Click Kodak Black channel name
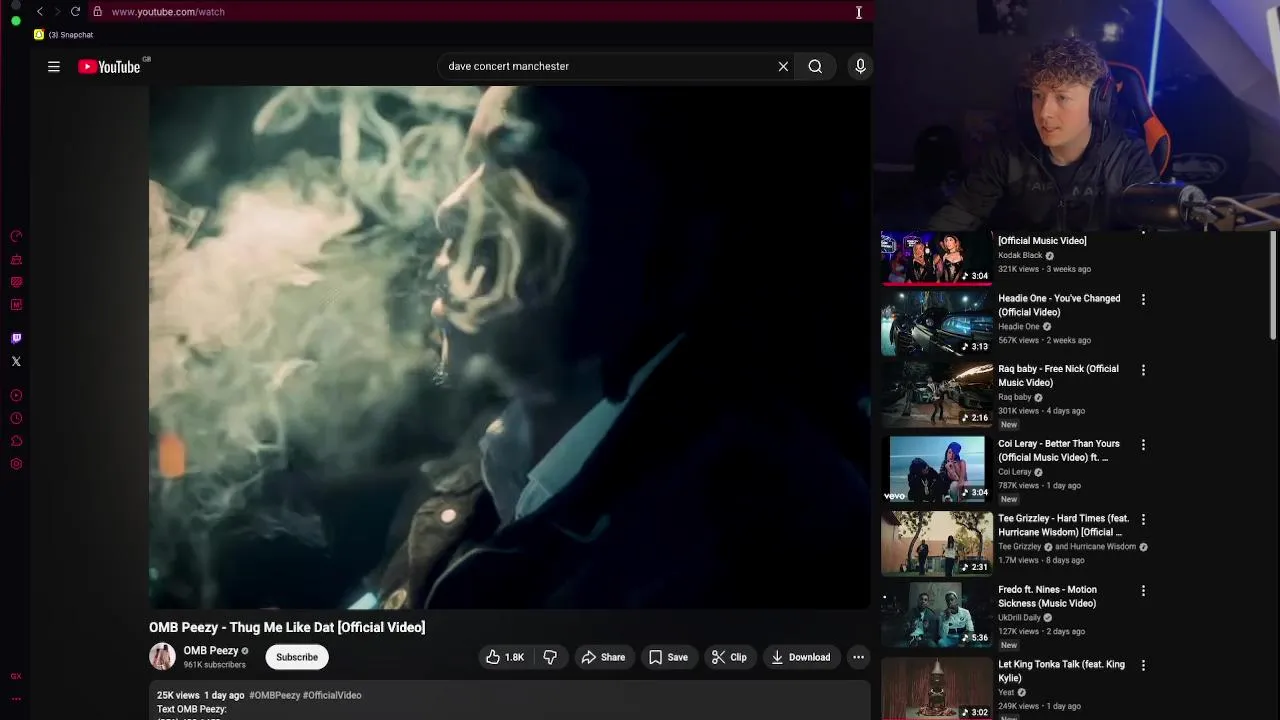Viewport: 1280px width, 720px height. pos(1020,255)
